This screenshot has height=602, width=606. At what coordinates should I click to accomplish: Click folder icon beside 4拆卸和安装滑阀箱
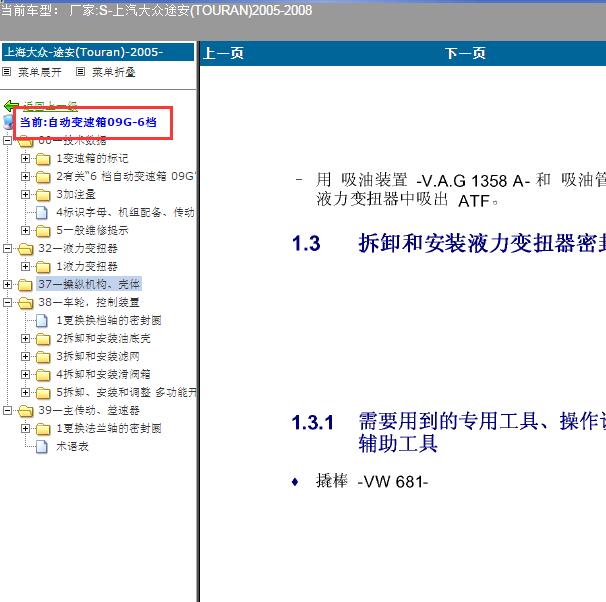43,375
